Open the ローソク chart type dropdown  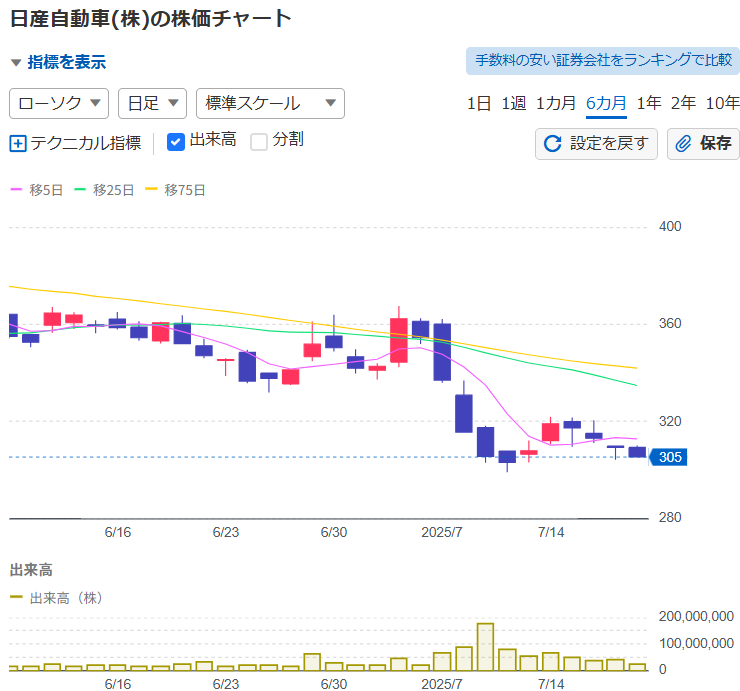59,103
